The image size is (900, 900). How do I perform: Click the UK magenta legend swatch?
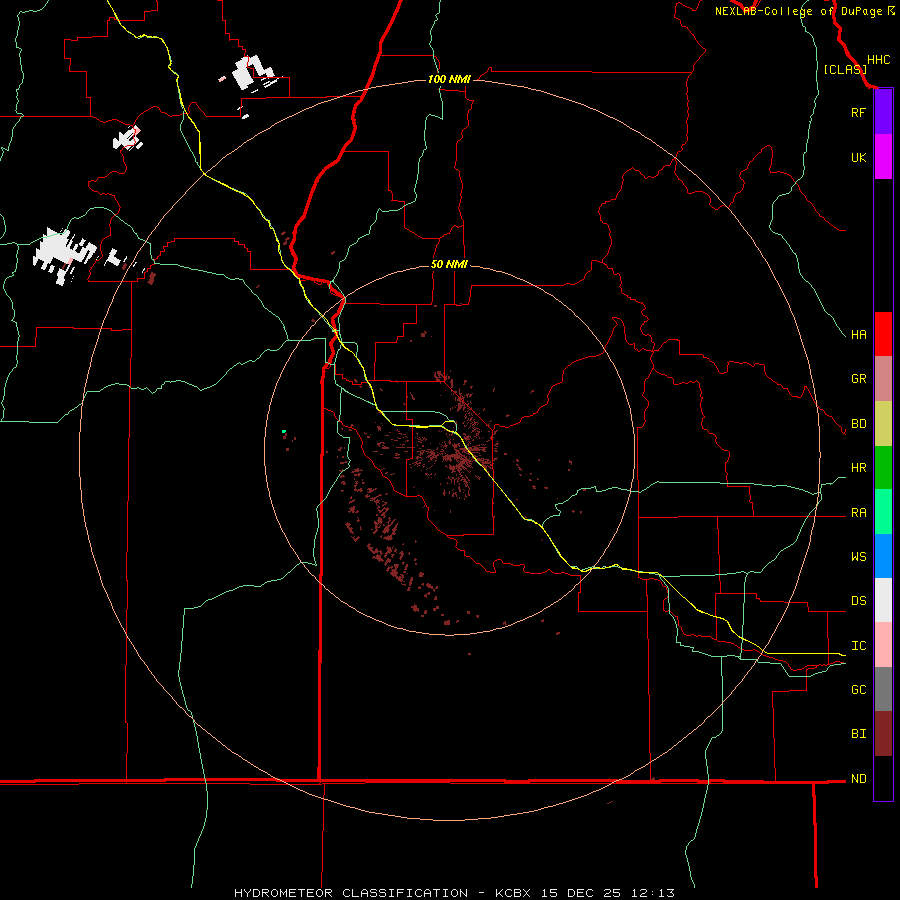click(x=883, y=157)
